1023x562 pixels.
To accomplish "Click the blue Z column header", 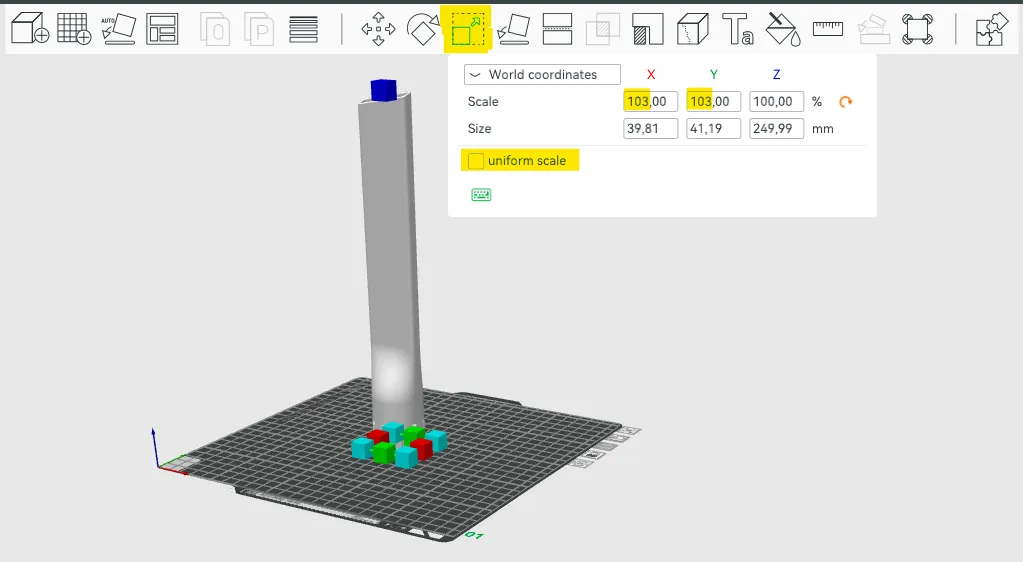I will [776, 74].
